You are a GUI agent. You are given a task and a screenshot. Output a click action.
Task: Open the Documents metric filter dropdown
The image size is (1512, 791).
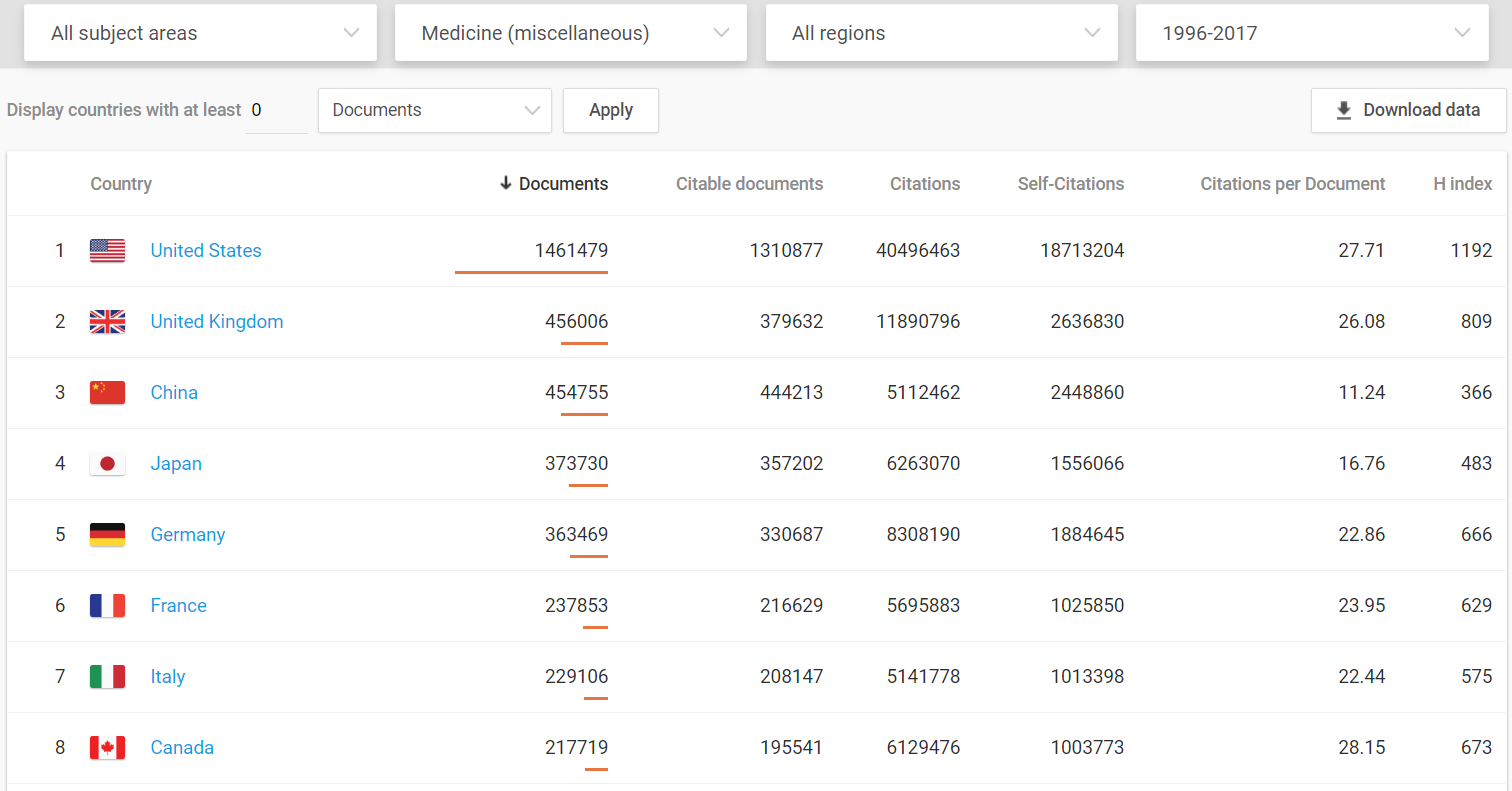click(x=434, y=110)
